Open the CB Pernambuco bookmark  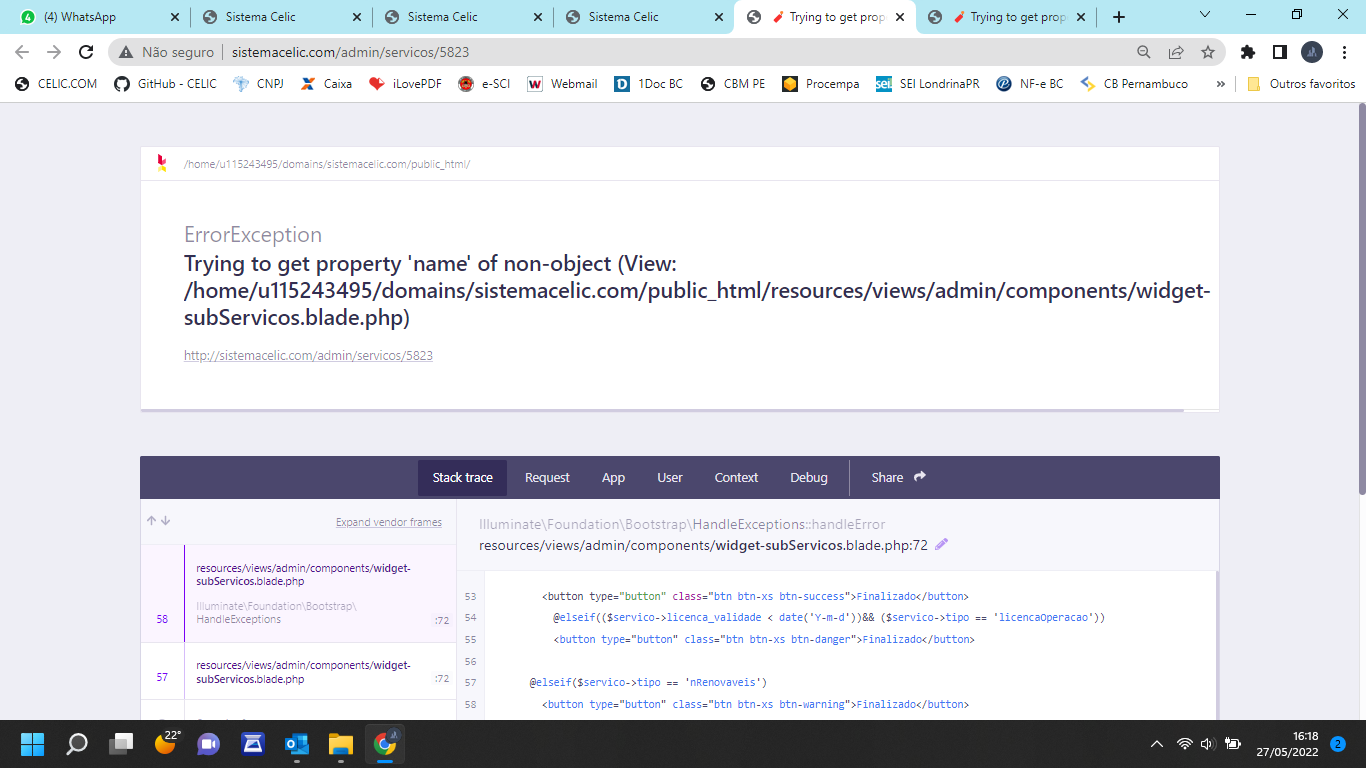point(1134,84)
